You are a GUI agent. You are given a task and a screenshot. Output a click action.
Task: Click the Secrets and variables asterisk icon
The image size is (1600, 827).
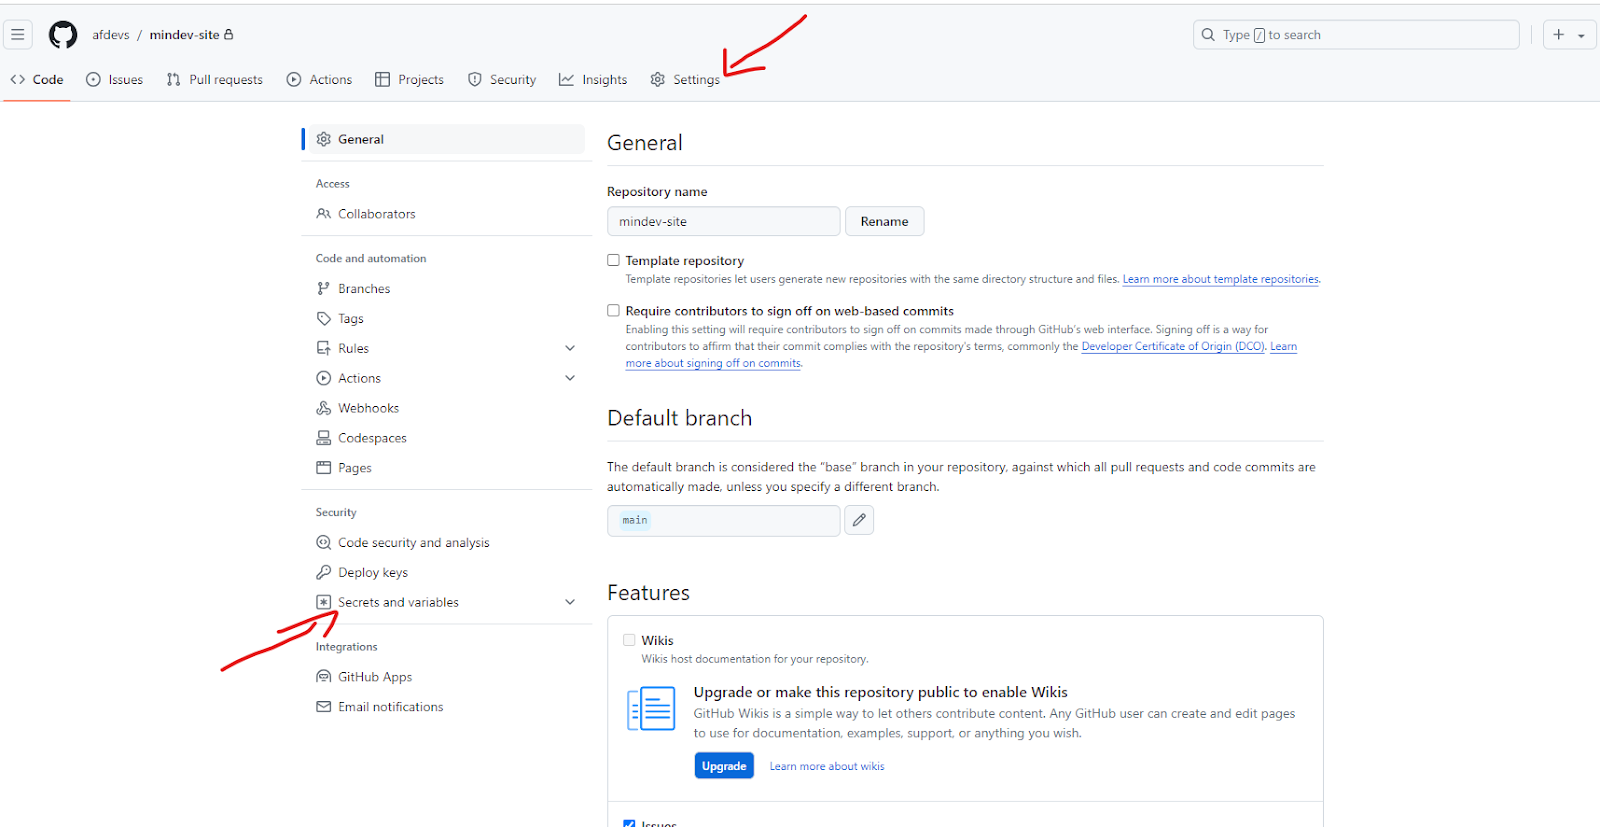[x=323, y=602]
